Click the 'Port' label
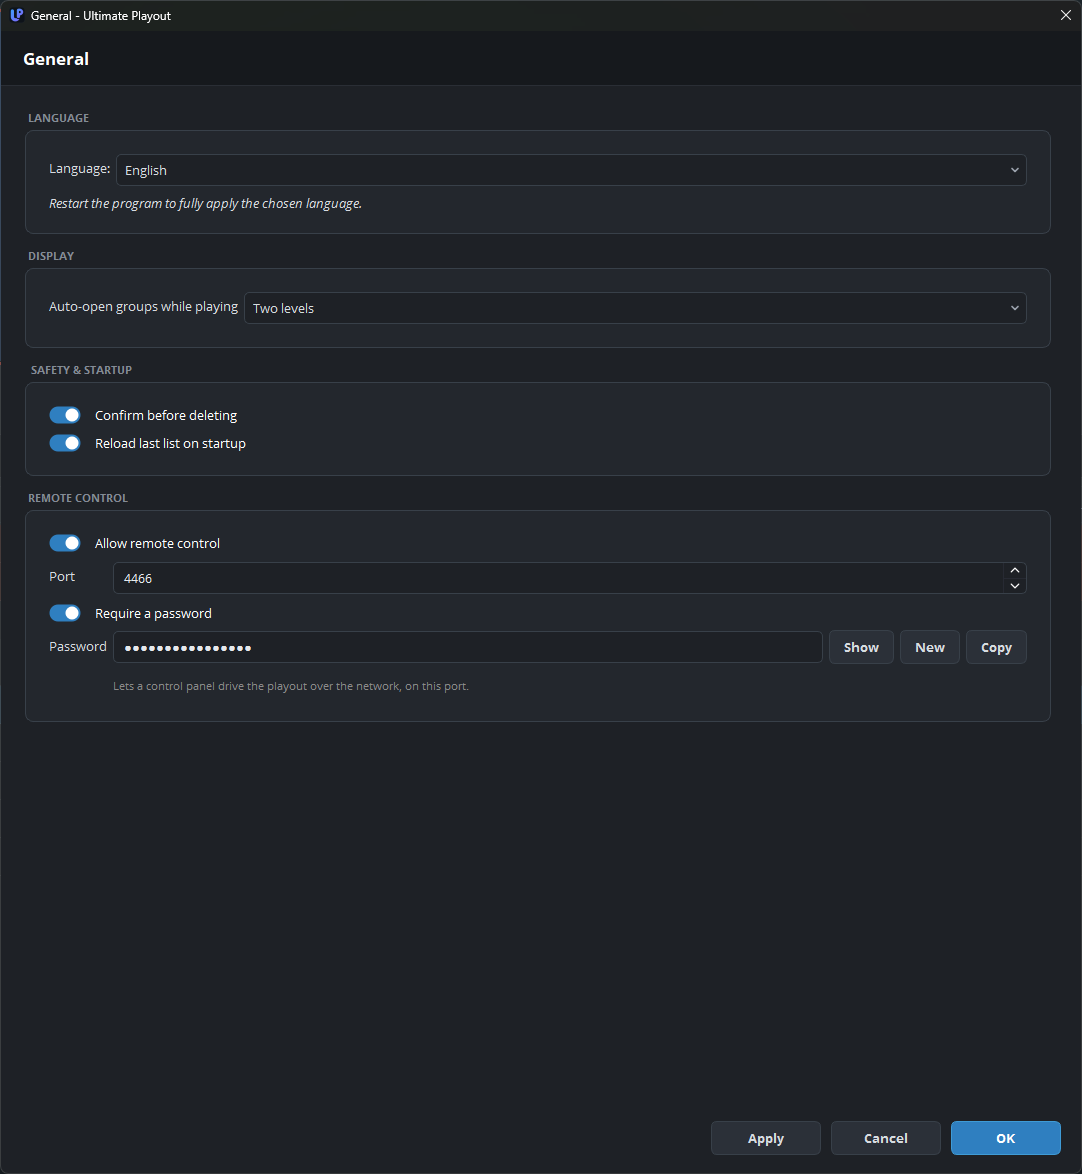The image size is (1082, 1174). click(x=61, y=577)
